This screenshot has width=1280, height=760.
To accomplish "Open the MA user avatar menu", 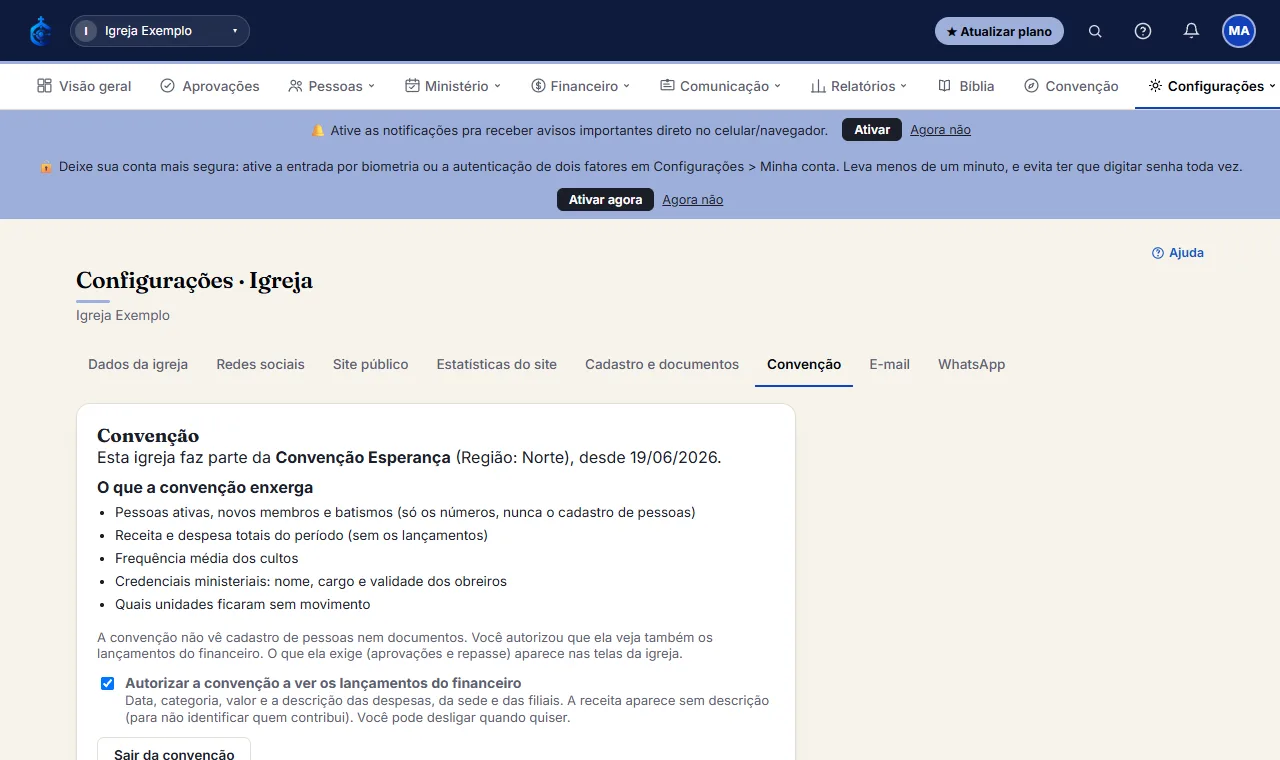I will coord(1239,31).
